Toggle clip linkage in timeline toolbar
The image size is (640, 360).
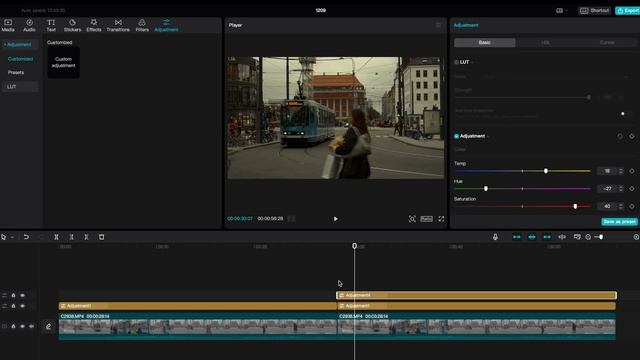click(x=547, y=237)
